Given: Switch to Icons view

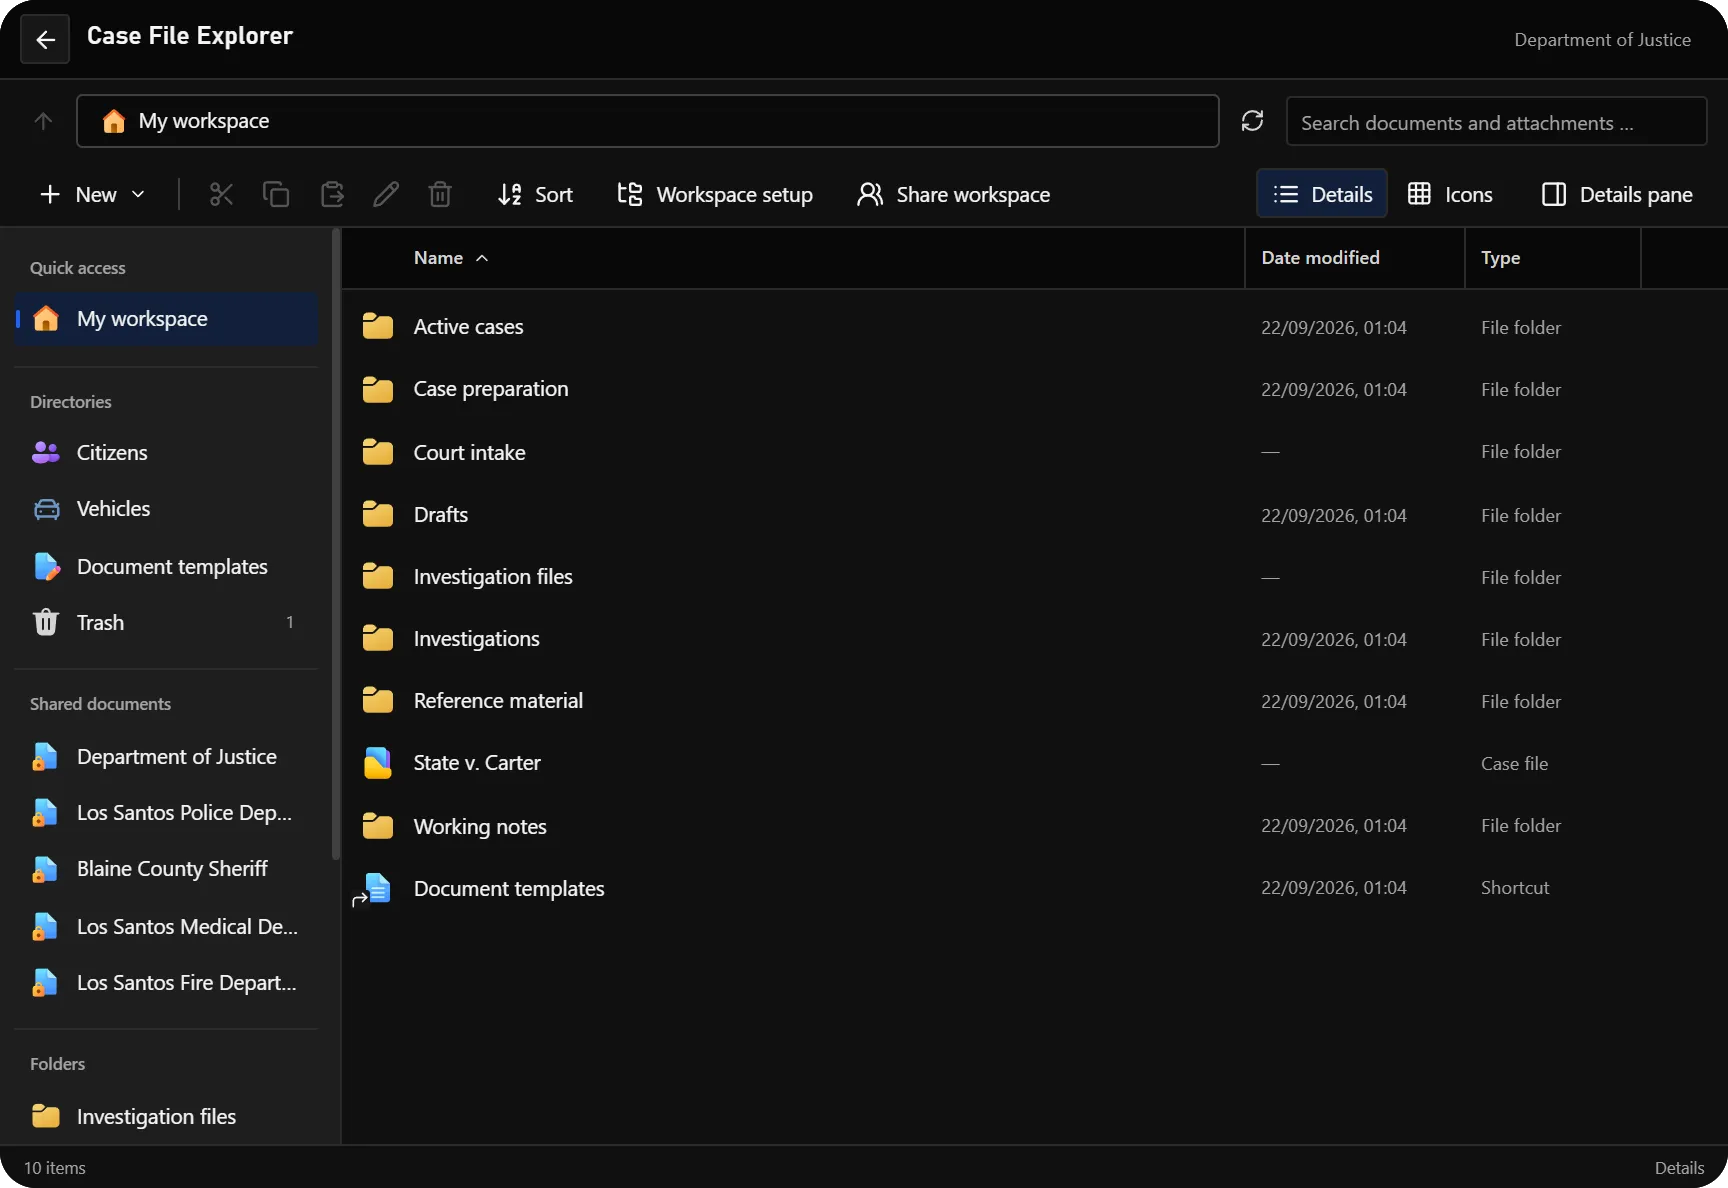Looking at the screenshot, I should 1450,194.
